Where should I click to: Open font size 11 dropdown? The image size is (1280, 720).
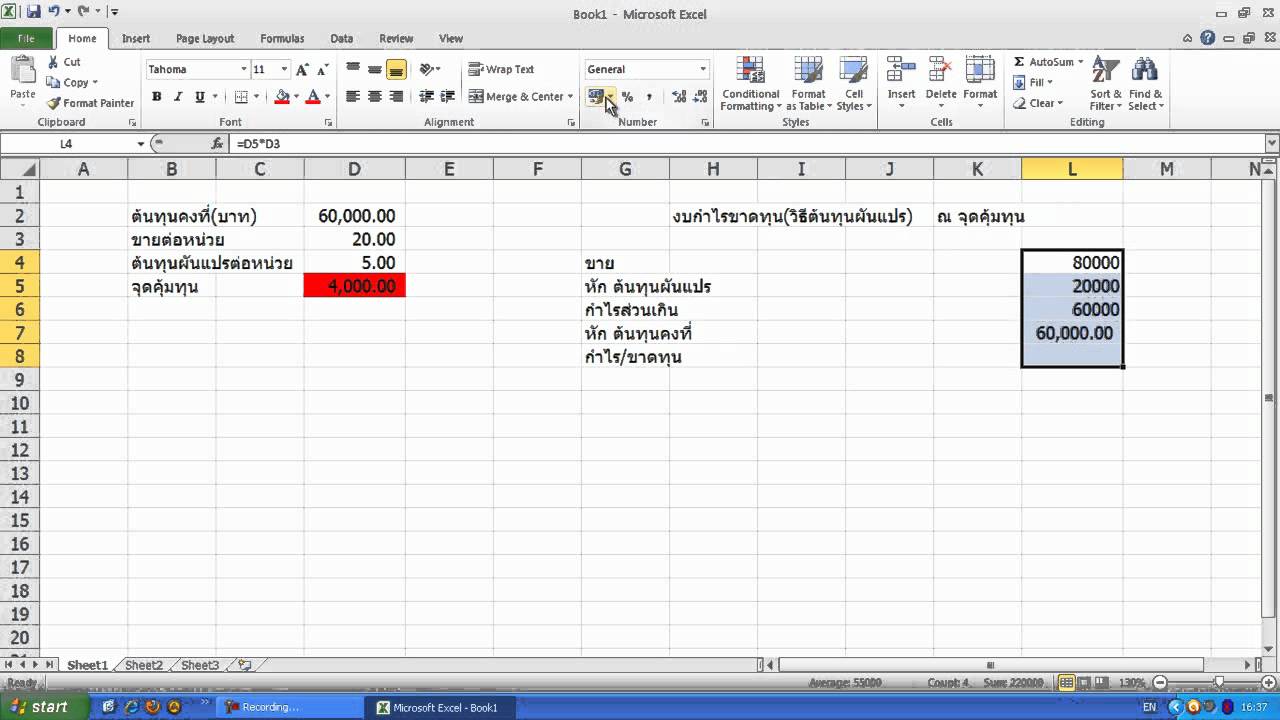[285, 69]
